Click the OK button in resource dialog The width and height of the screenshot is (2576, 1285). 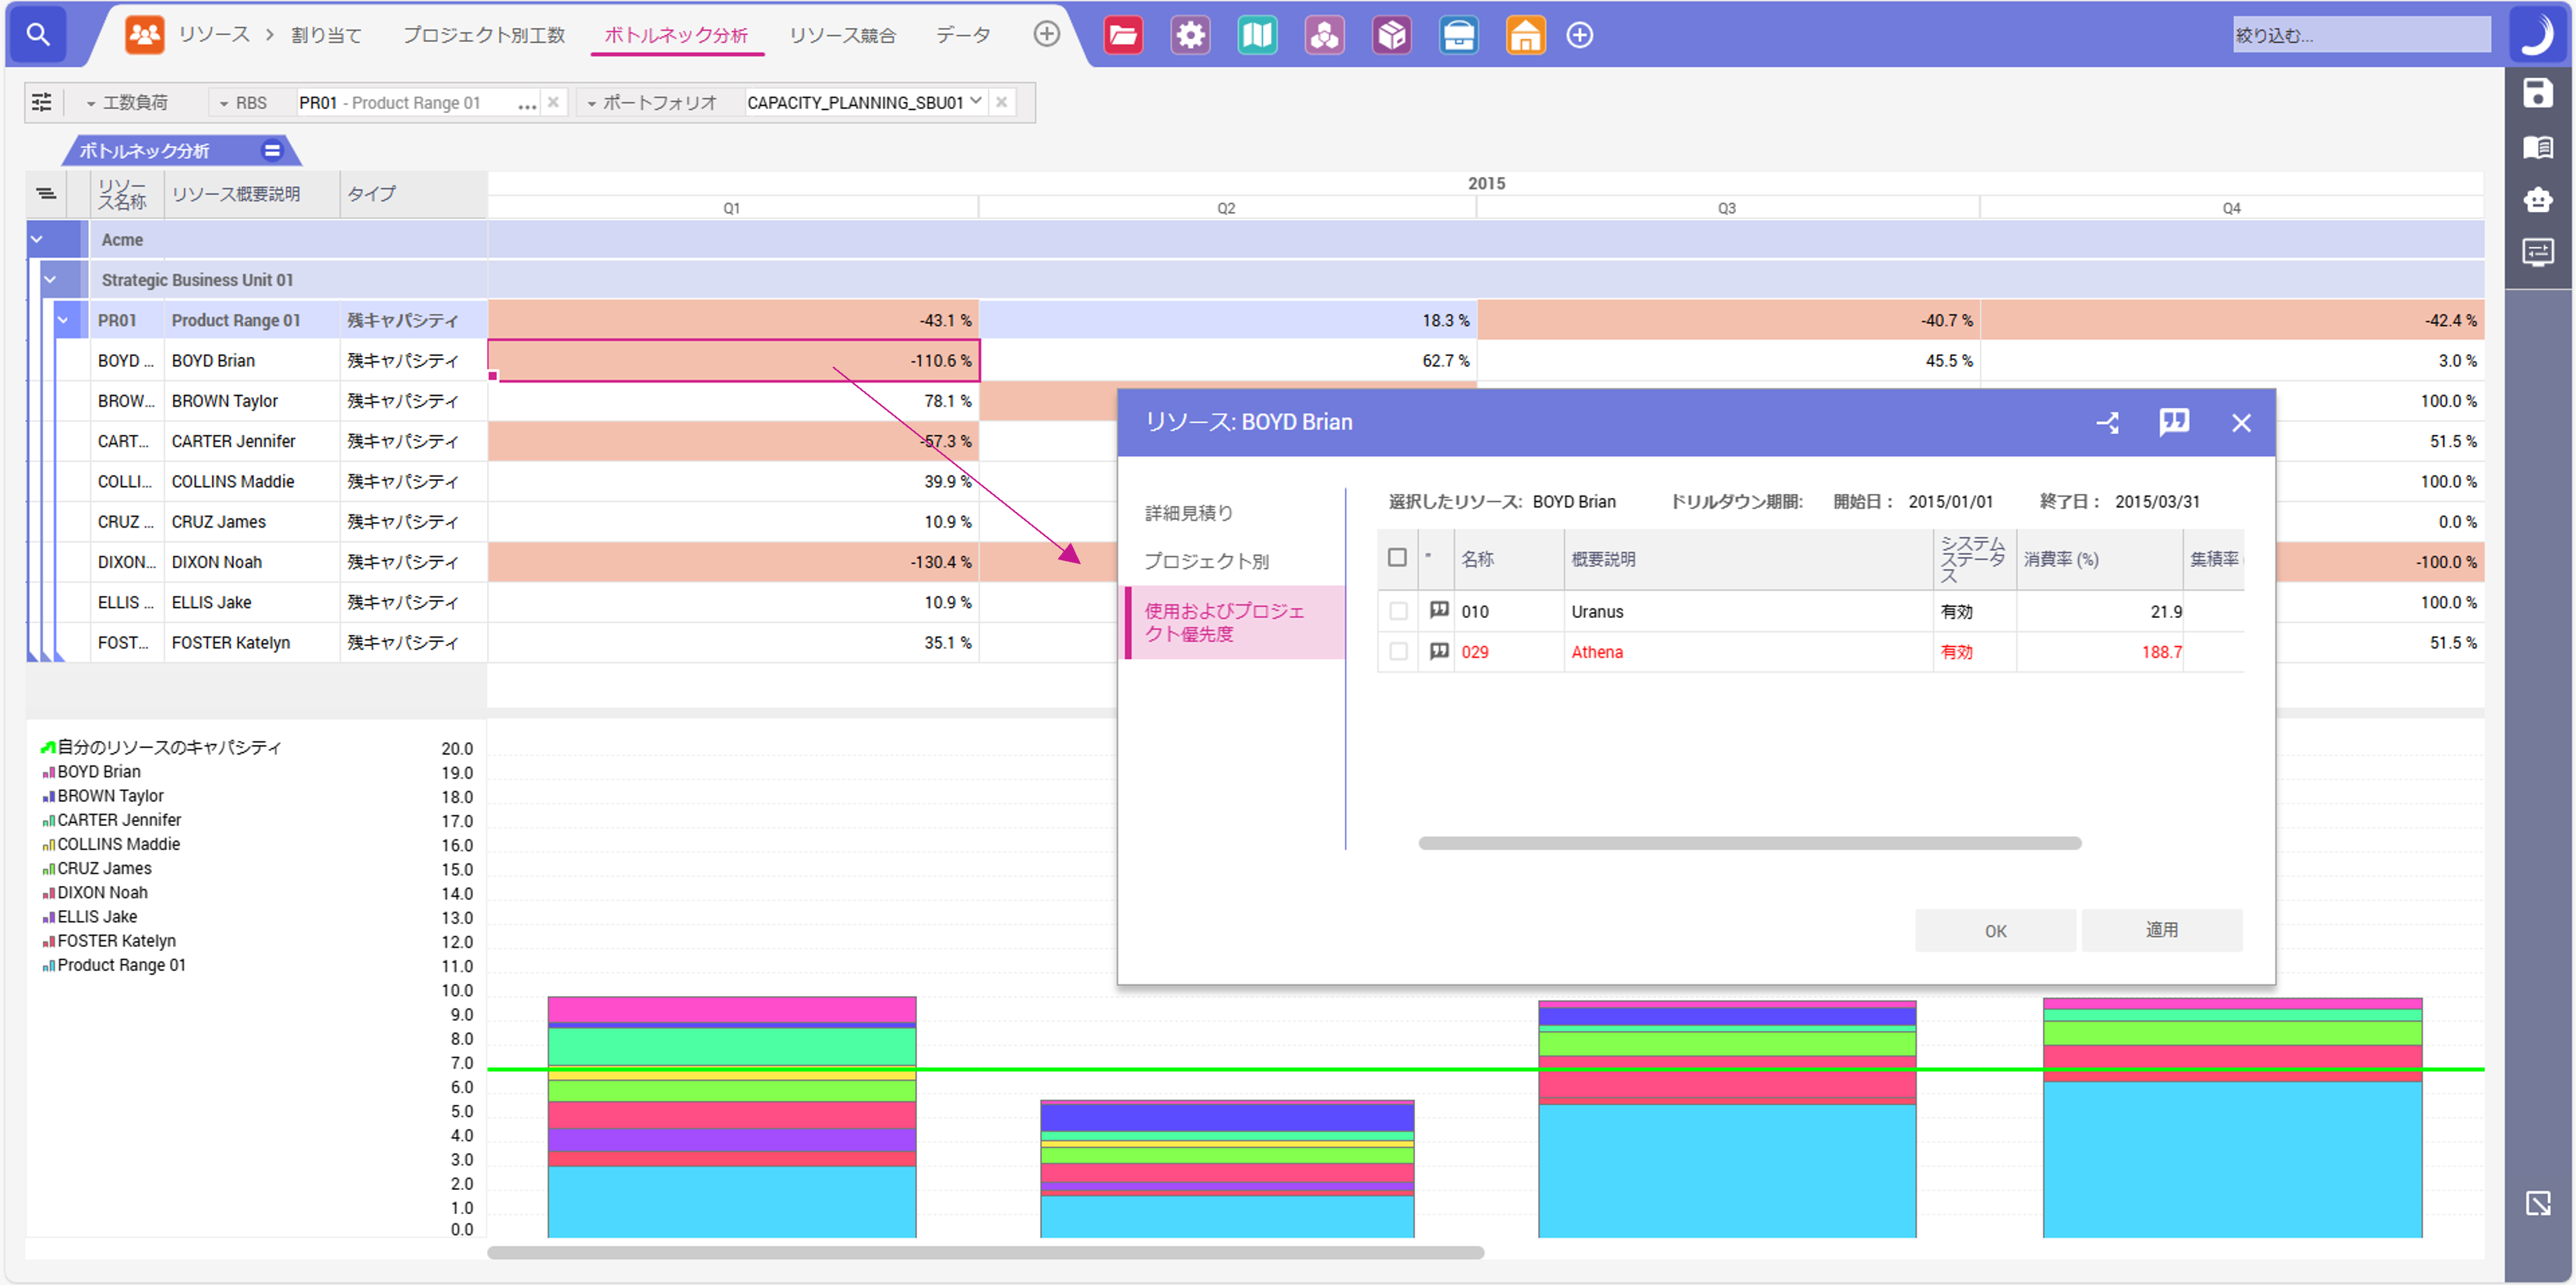tap(1994, 930)
